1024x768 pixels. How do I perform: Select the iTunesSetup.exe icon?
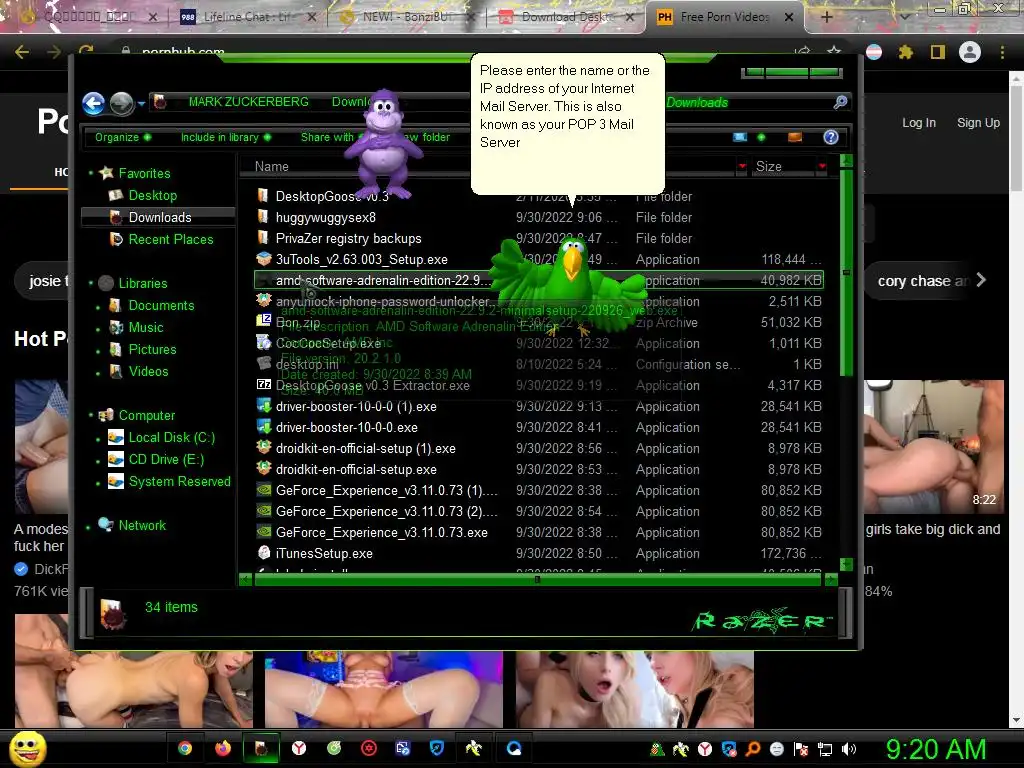point(264,553)
